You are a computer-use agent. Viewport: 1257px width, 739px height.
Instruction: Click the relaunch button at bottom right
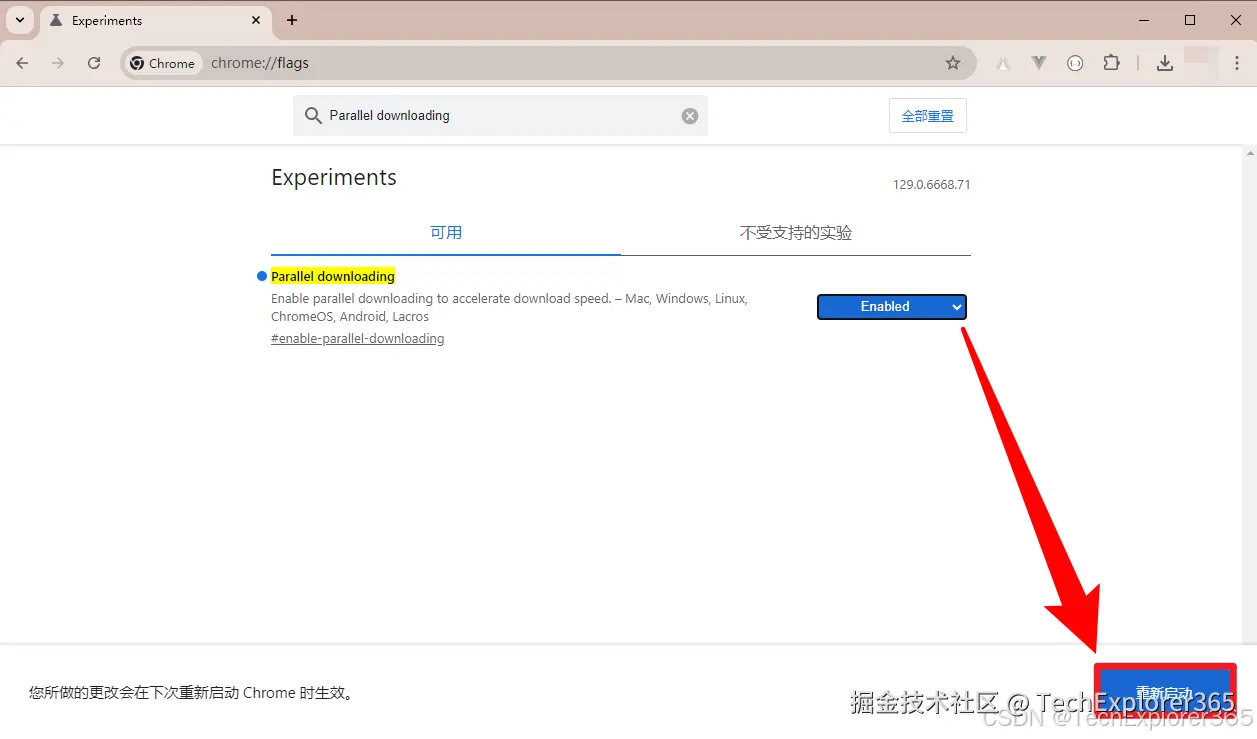coord(1165,692)
